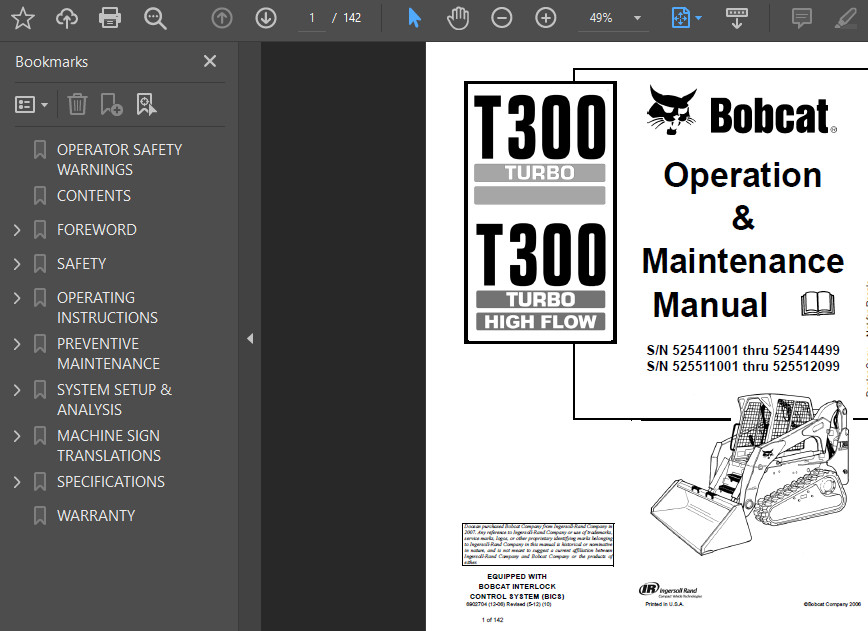Click the loader illustration on the cover

750,474
